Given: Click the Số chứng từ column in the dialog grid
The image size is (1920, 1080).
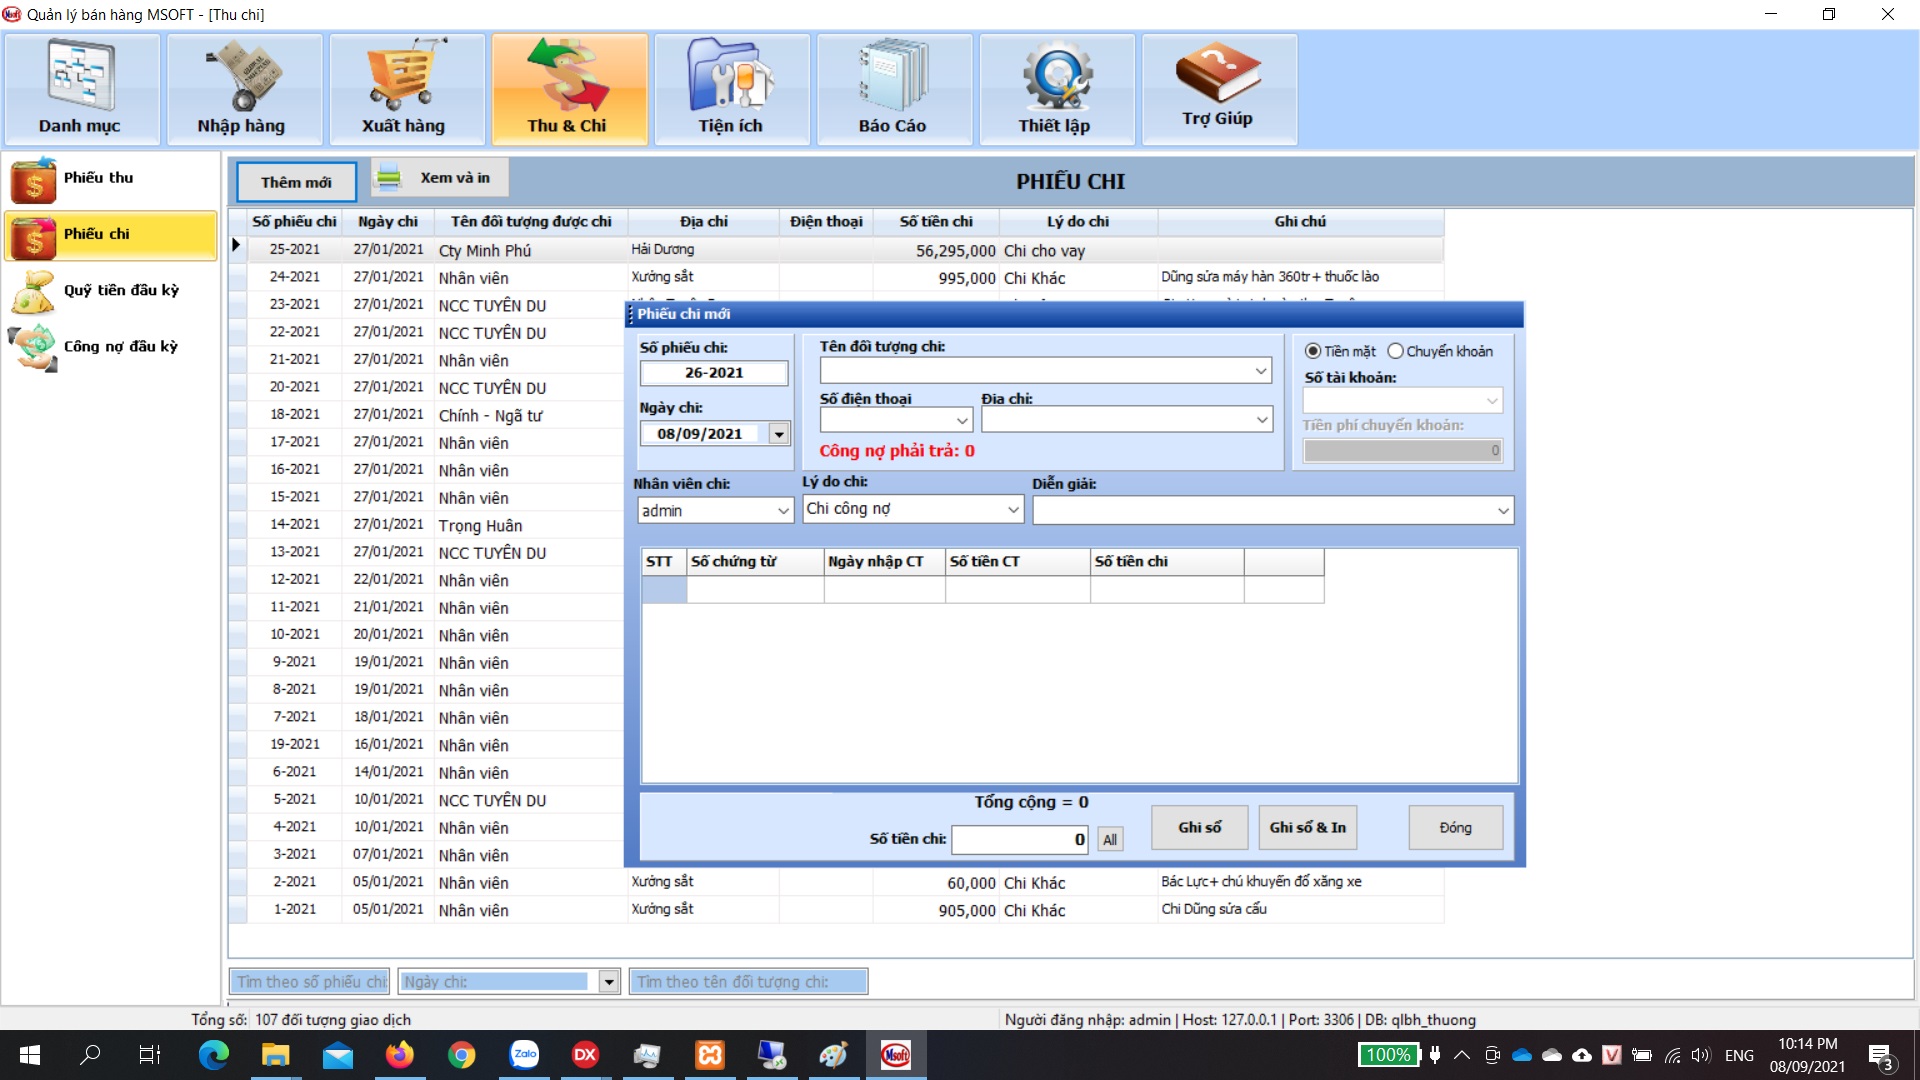Looking at the screenshot, I should (755, 562).
